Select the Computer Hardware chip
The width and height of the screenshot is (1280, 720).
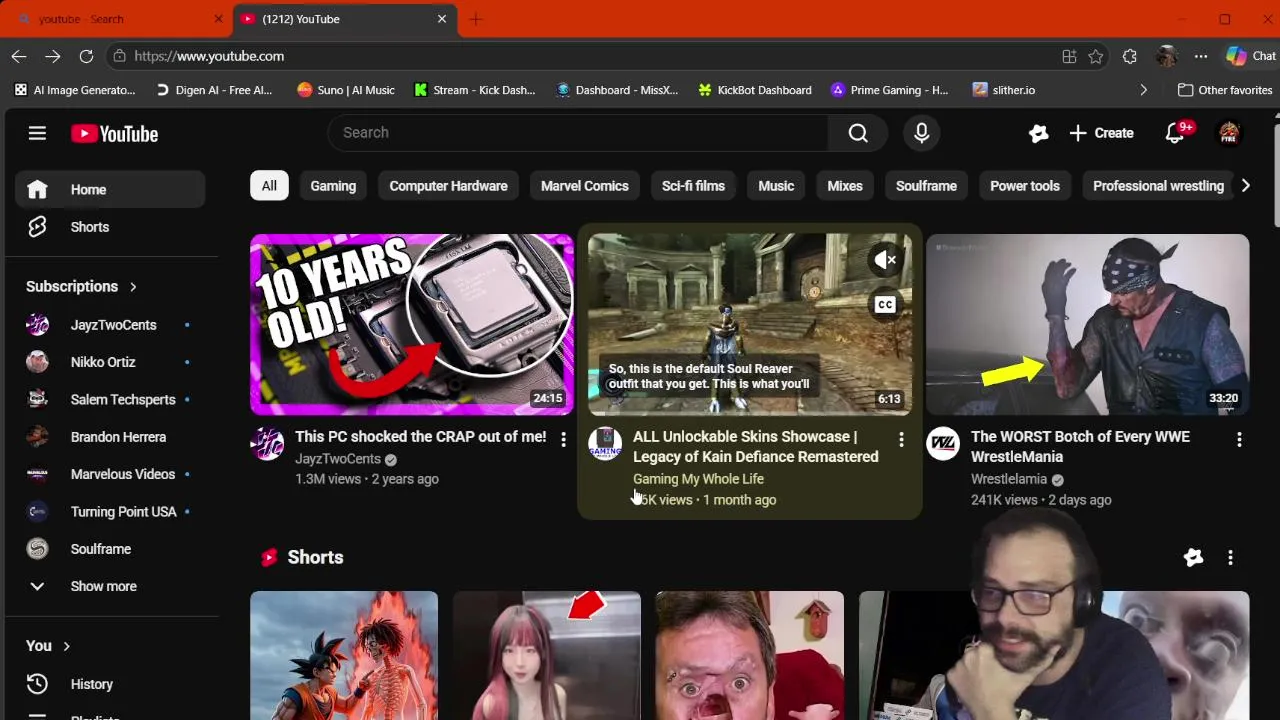[x=448, y=186]
